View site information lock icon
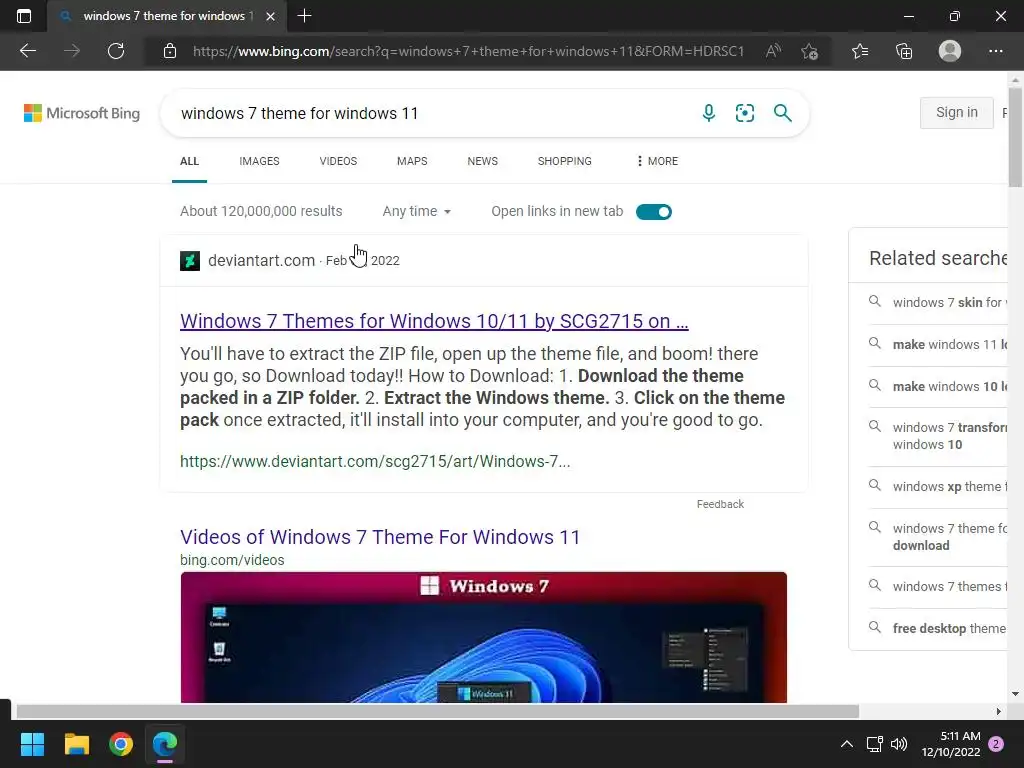 click(x=170, y=51)
